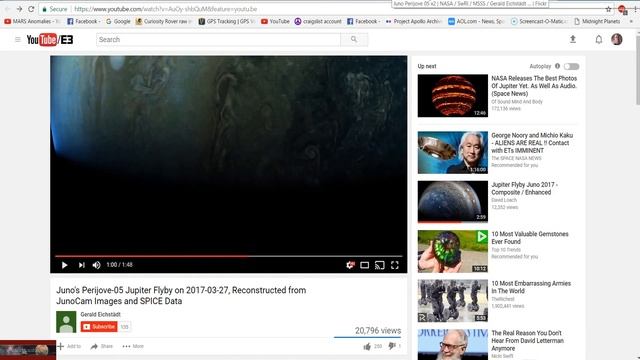Screen dimensions: 640x360
Task: Open the YouTube hamburger guide menu
Action: point(18,40)
